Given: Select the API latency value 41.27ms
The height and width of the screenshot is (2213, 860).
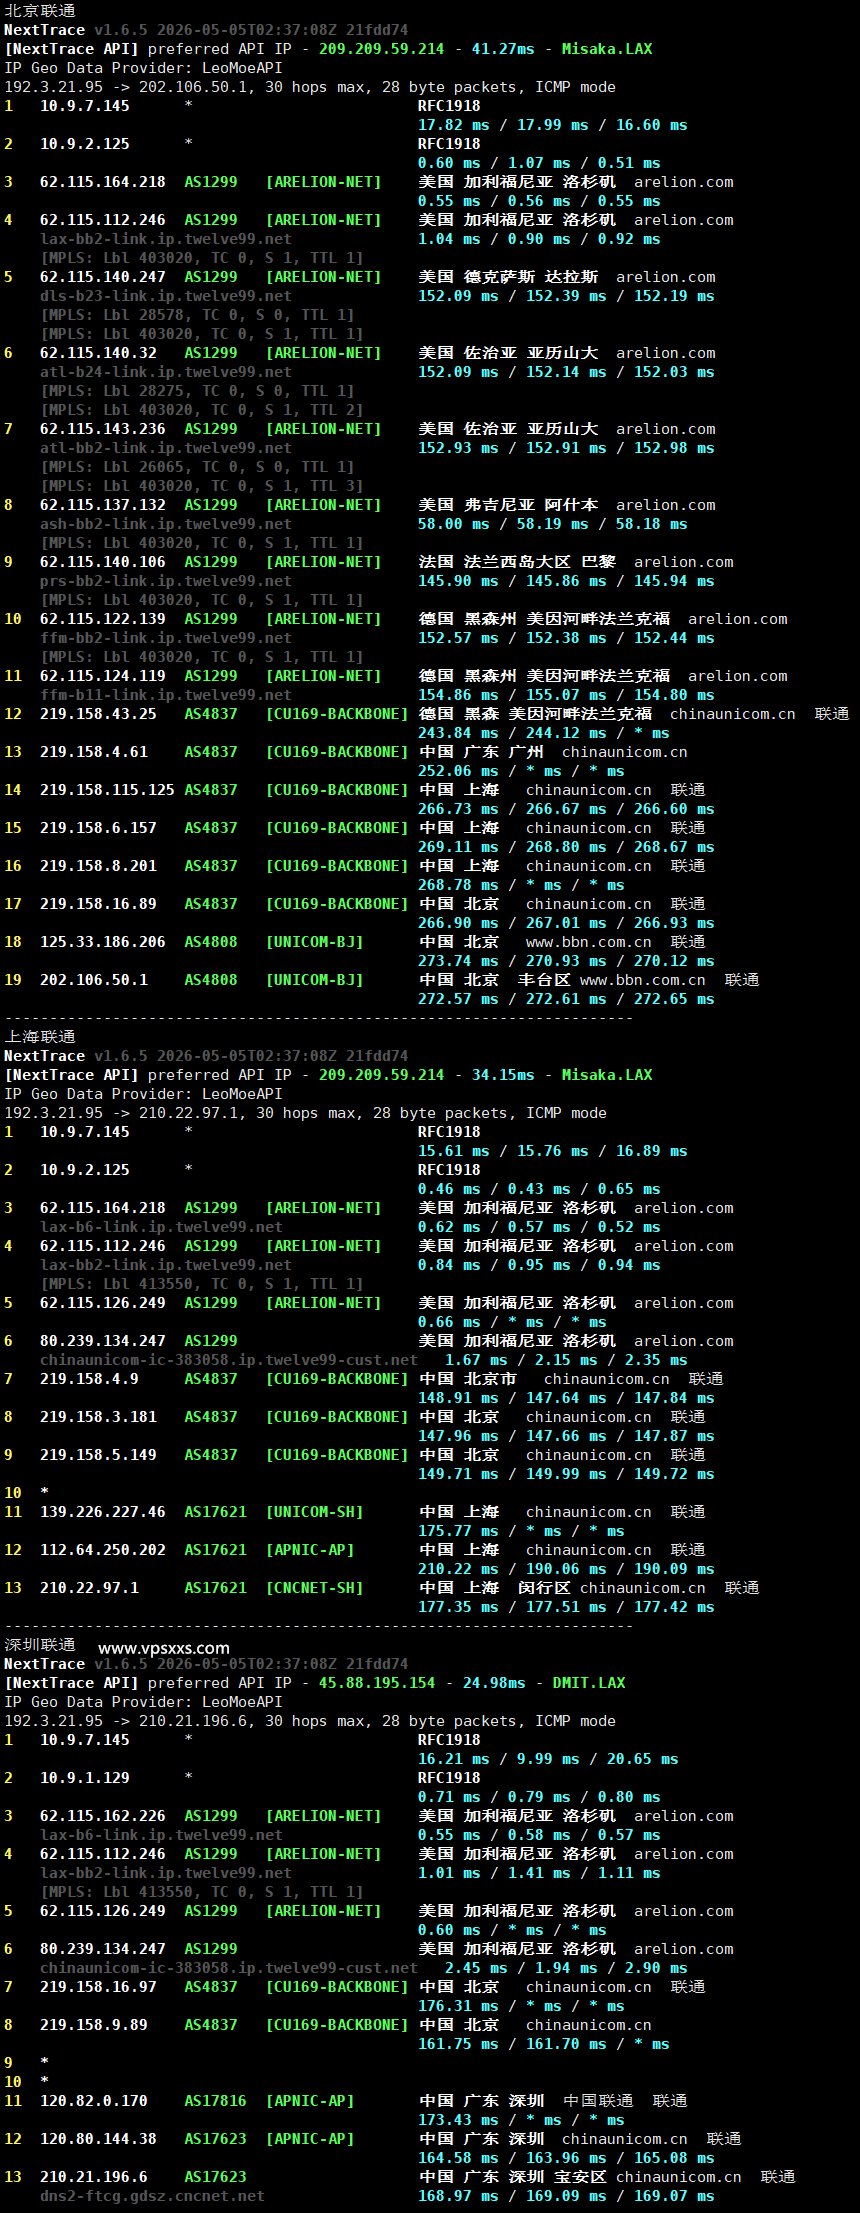Looking at the screenshot, I should click(503, 48).
